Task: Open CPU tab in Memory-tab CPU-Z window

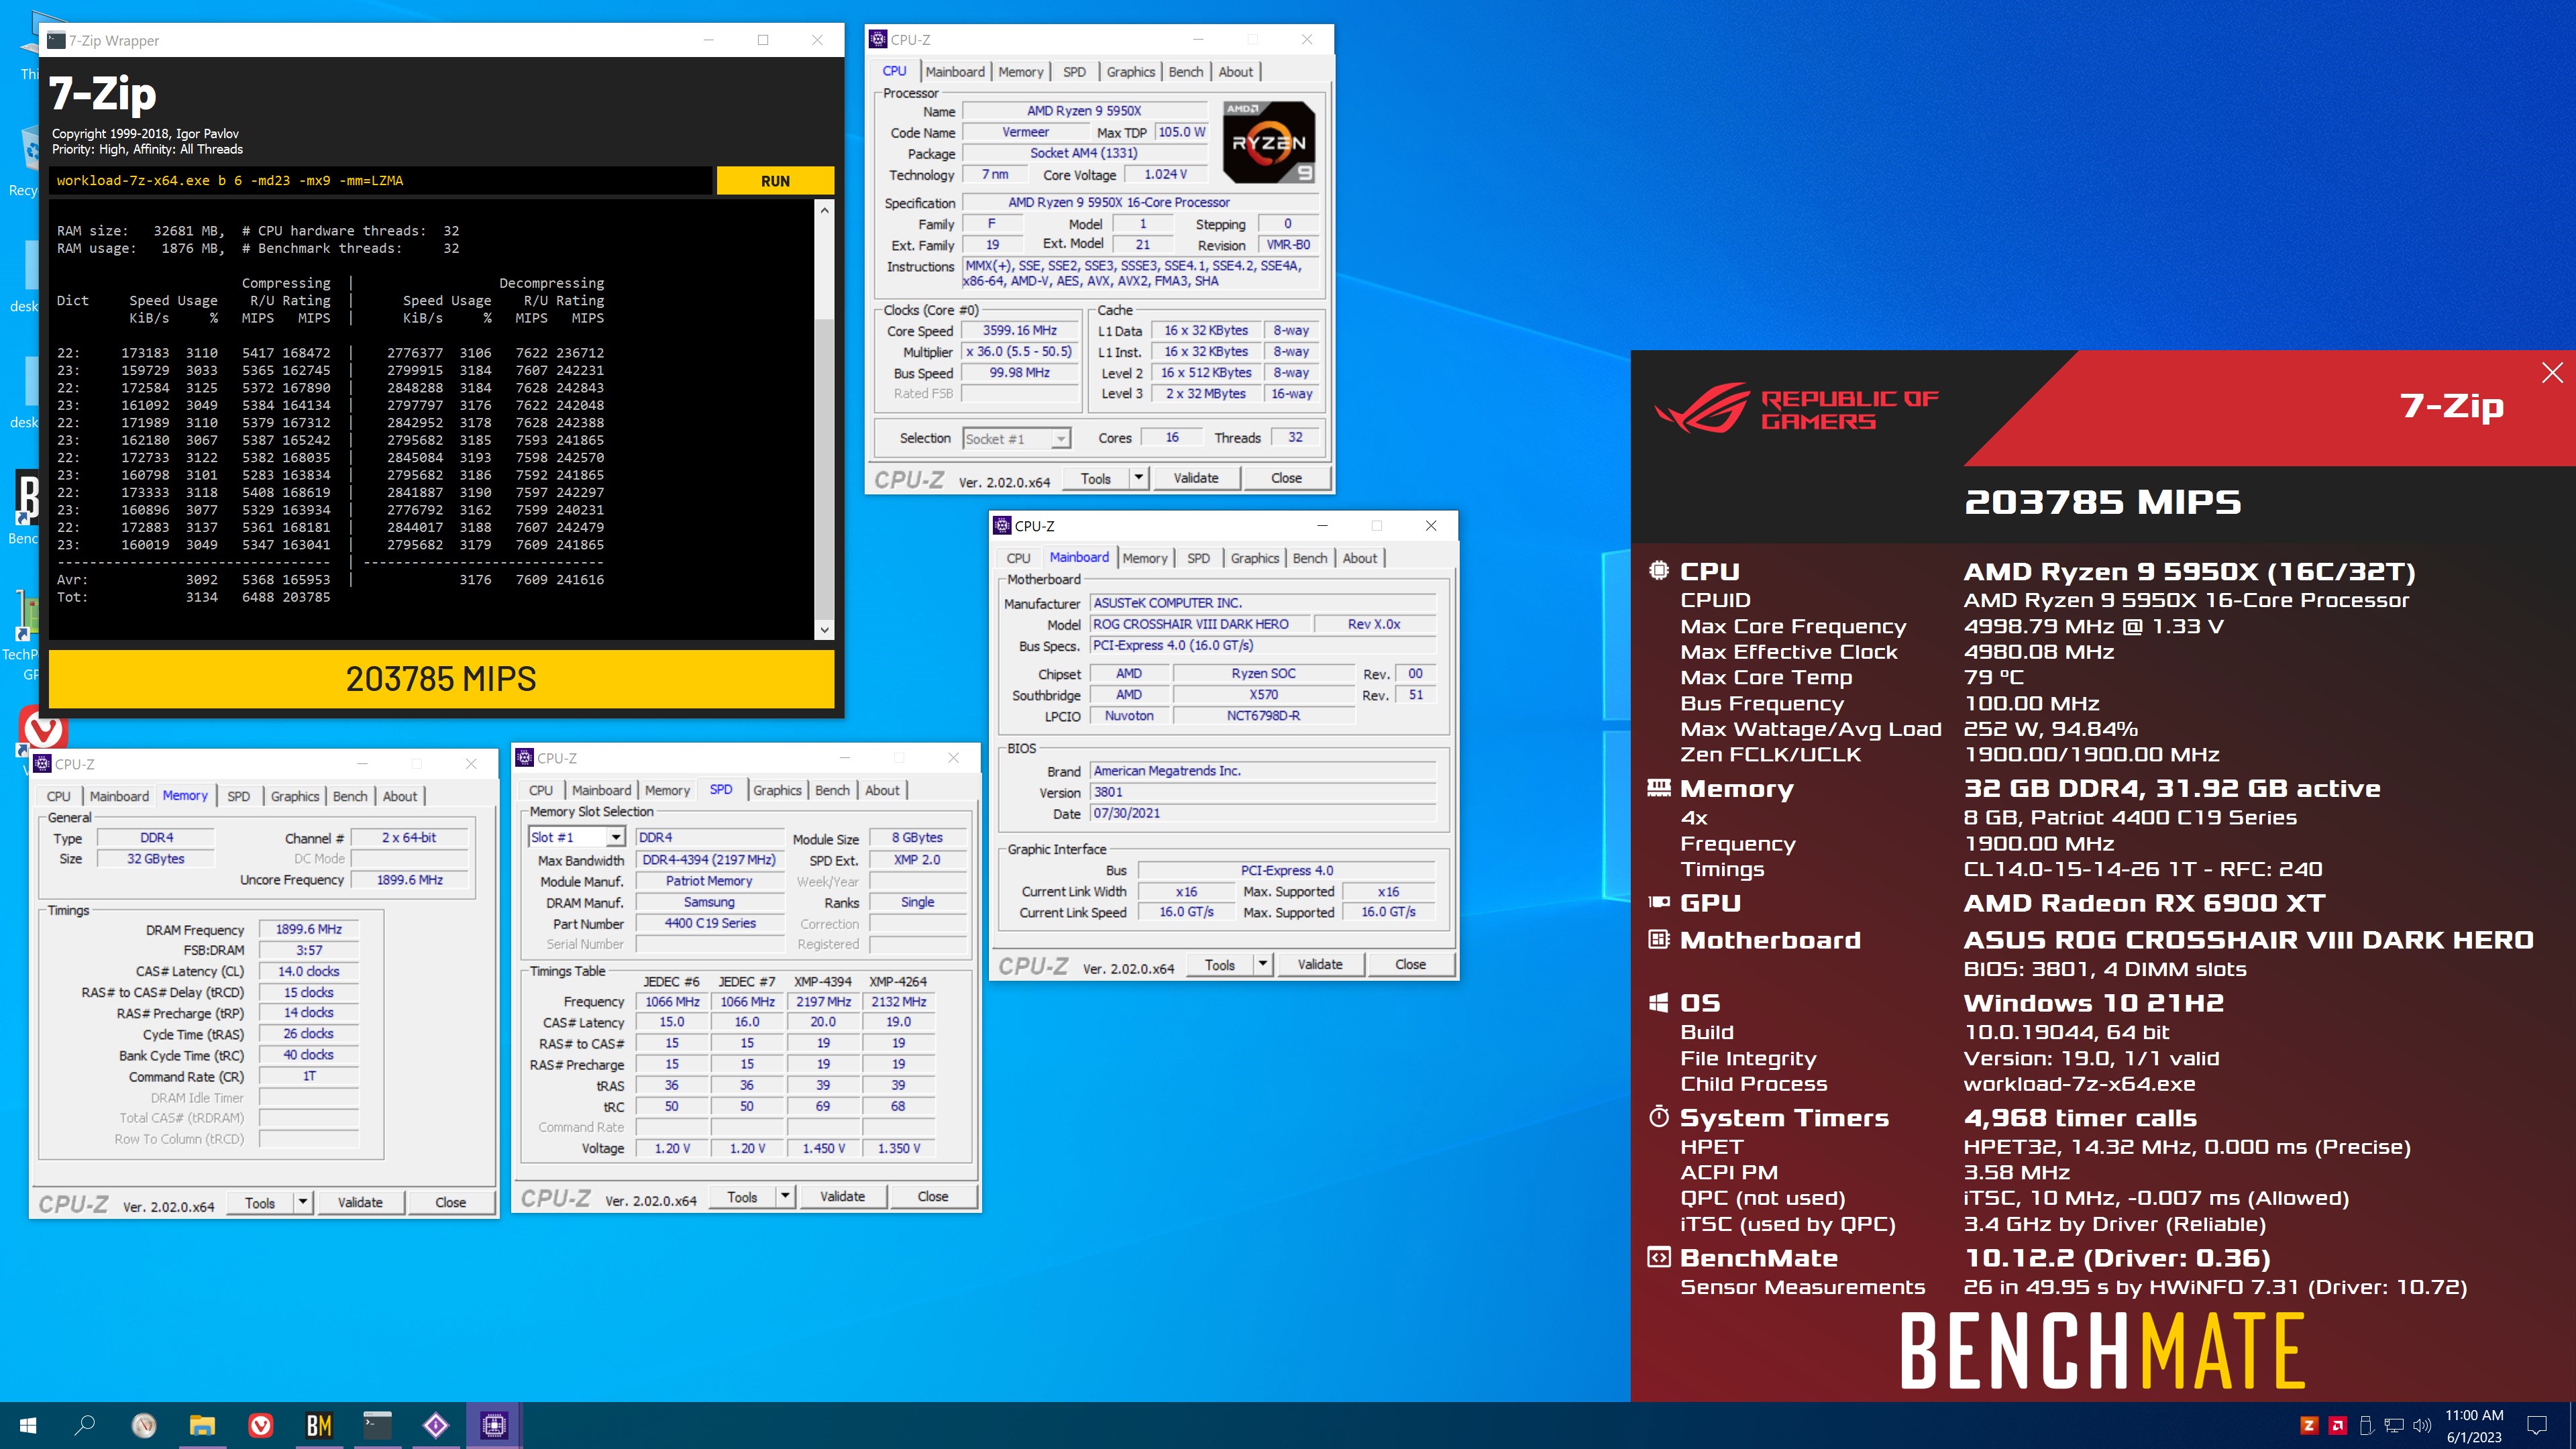Action: coord(59,796)
